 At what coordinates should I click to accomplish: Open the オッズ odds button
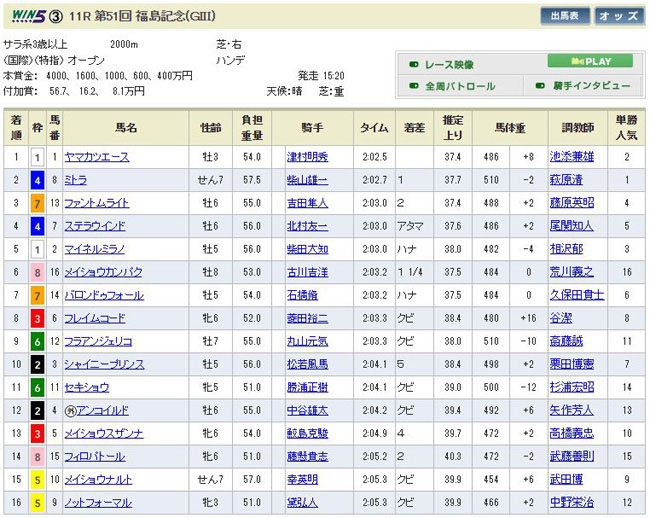[618, 17]
